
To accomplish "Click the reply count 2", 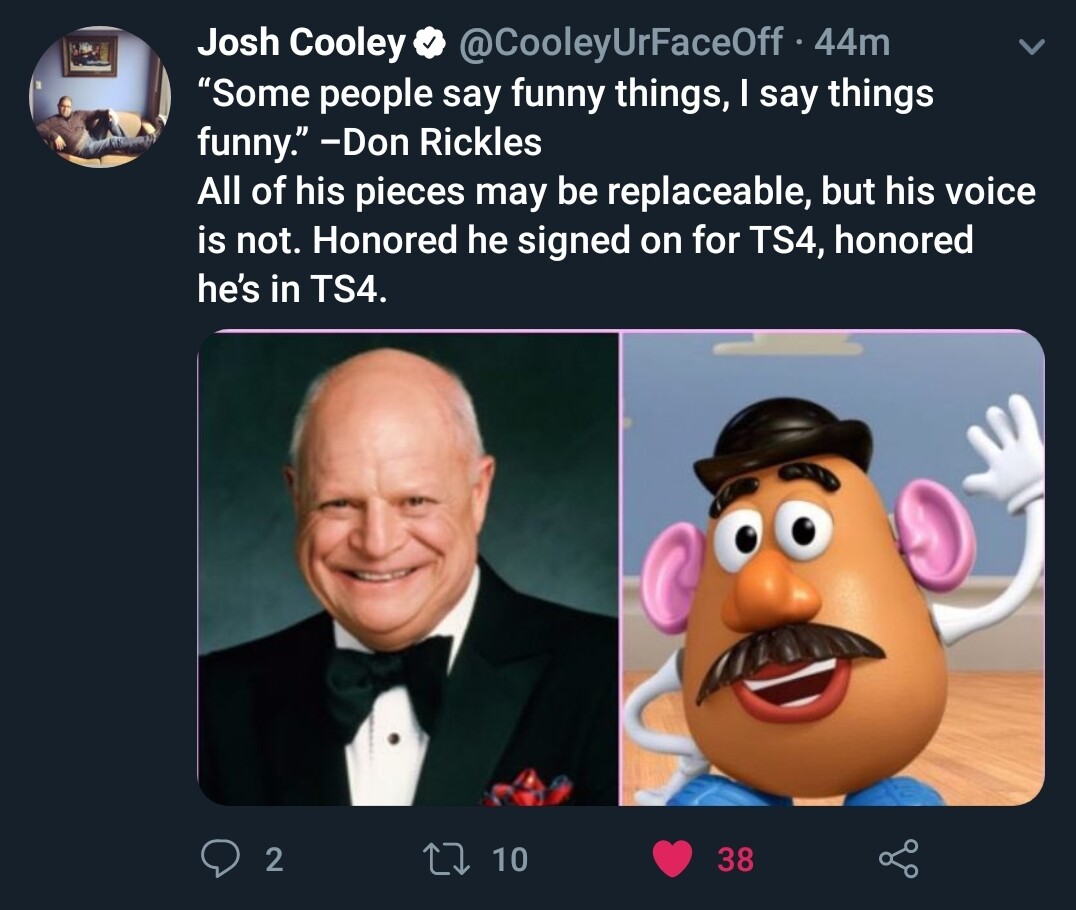I will coord(273,860).
